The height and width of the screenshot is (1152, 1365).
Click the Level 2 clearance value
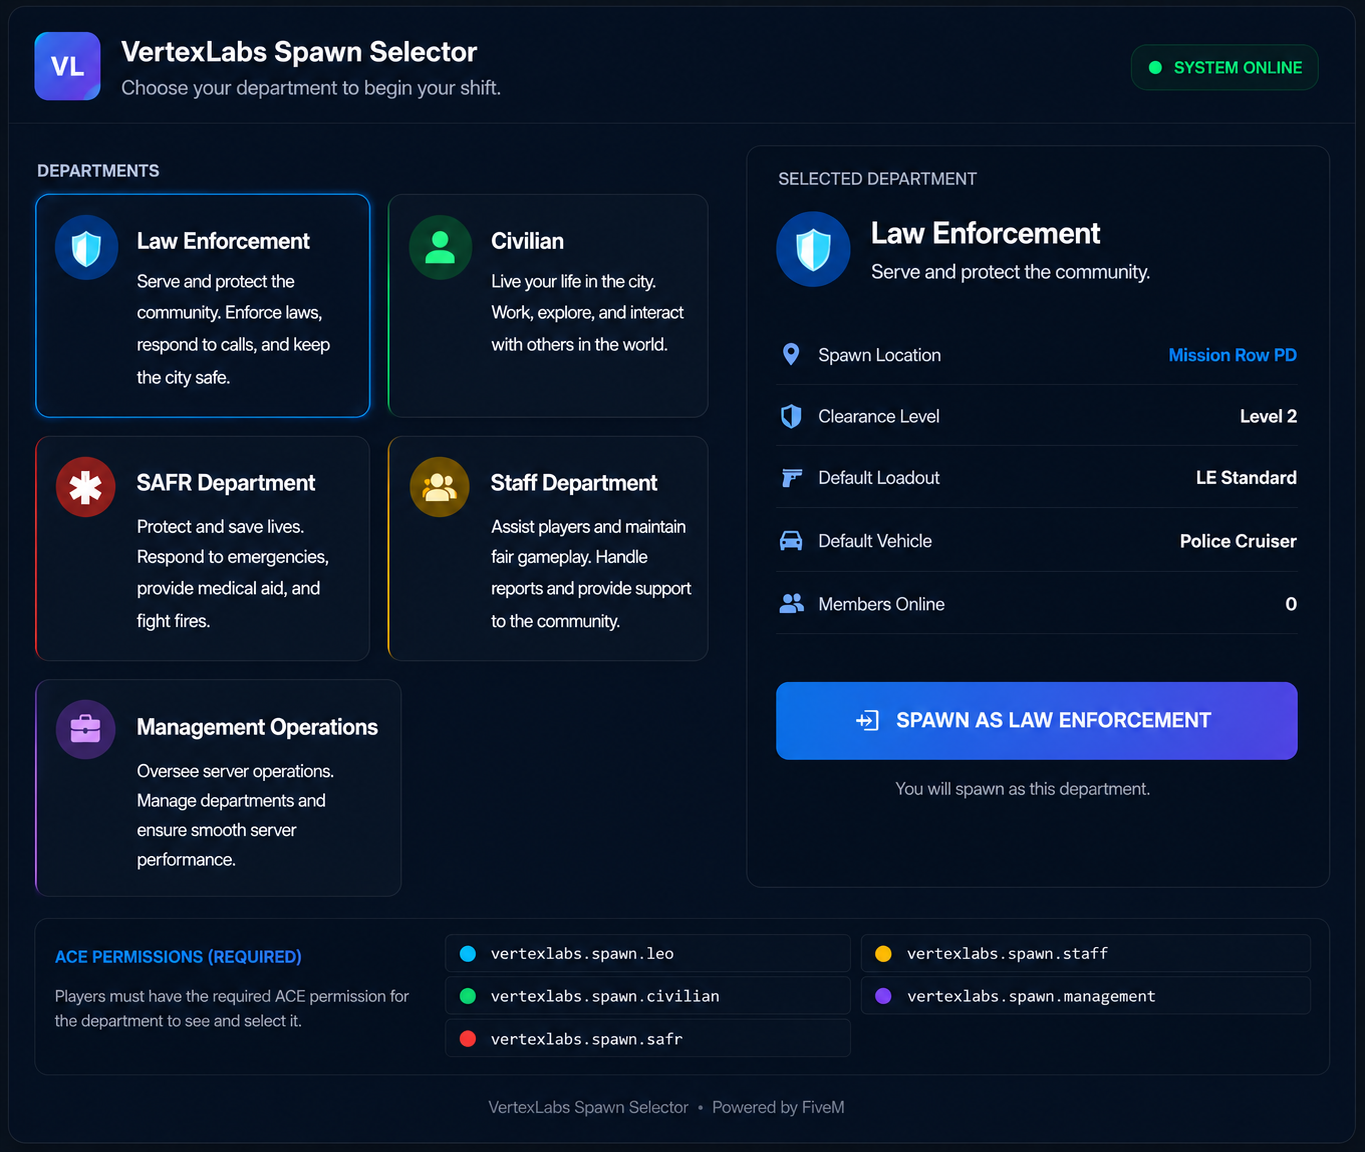coord(1268,416)
